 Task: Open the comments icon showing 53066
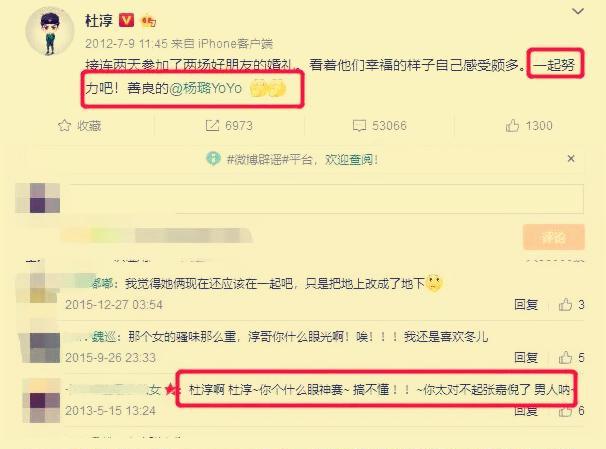tap(359, 126)
